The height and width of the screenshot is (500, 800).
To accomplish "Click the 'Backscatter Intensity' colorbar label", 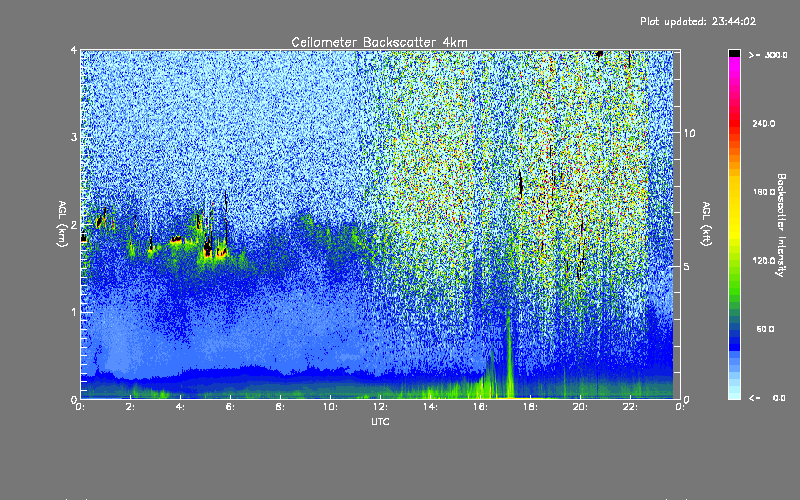I will pyautogui.click(x=781, y=225).
